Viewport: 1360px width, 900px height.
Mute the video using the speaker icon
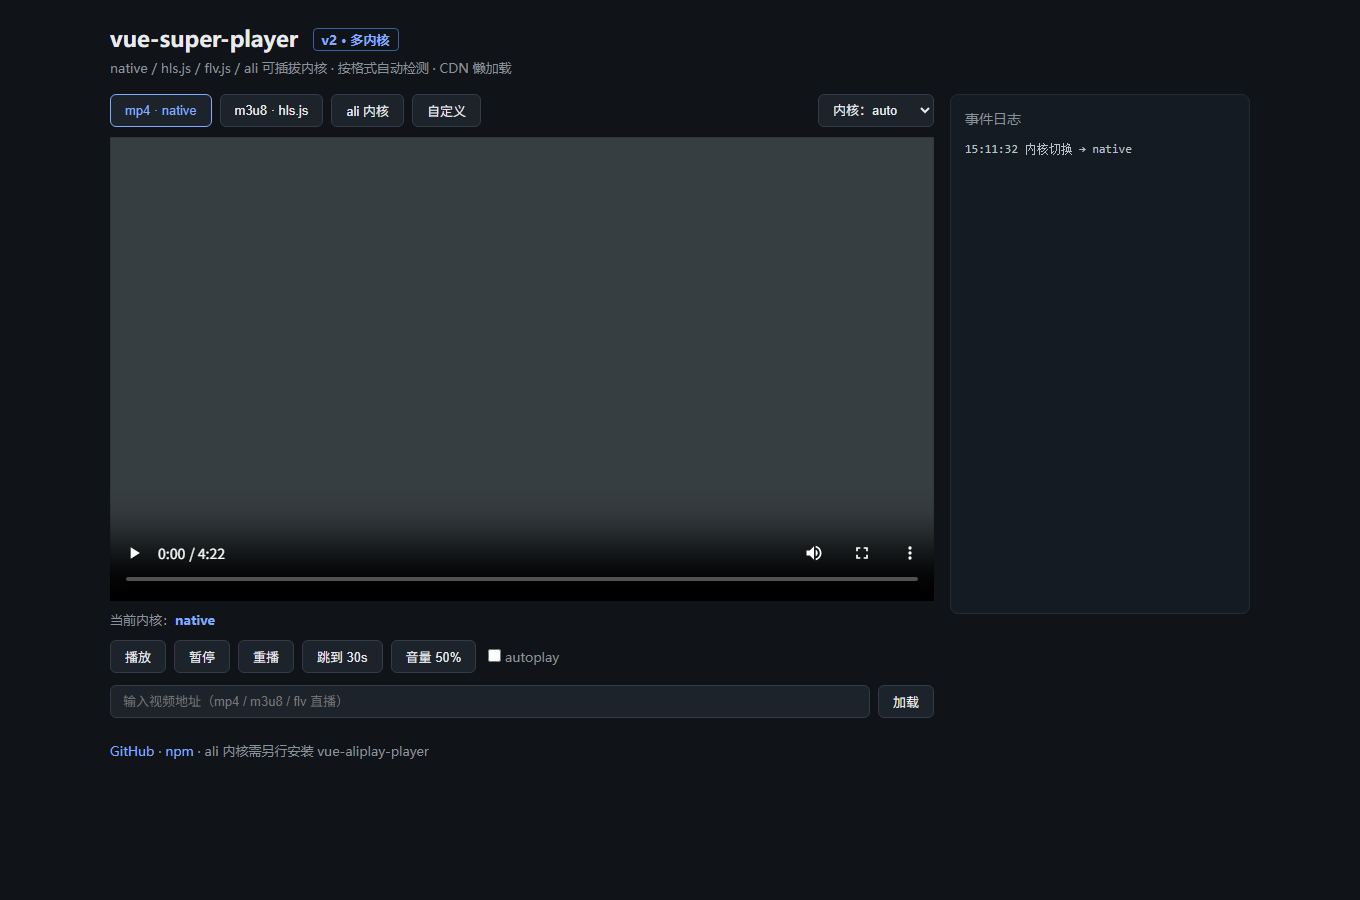(814, 553)
